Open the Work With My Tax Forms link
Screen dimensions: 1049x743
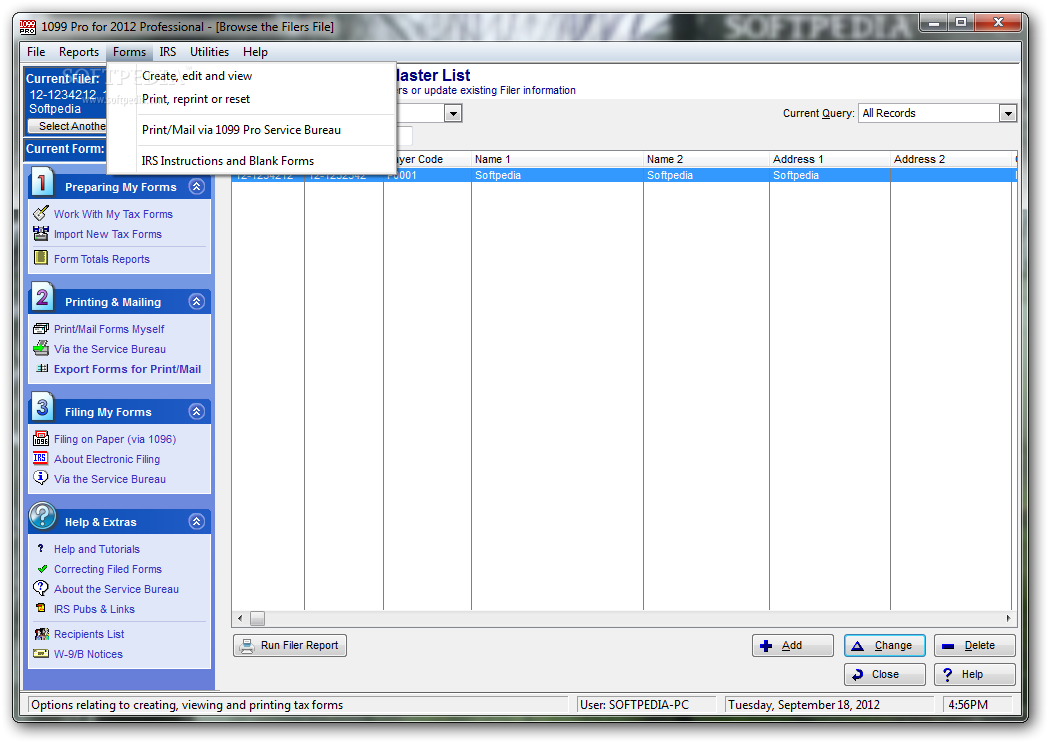113,214
